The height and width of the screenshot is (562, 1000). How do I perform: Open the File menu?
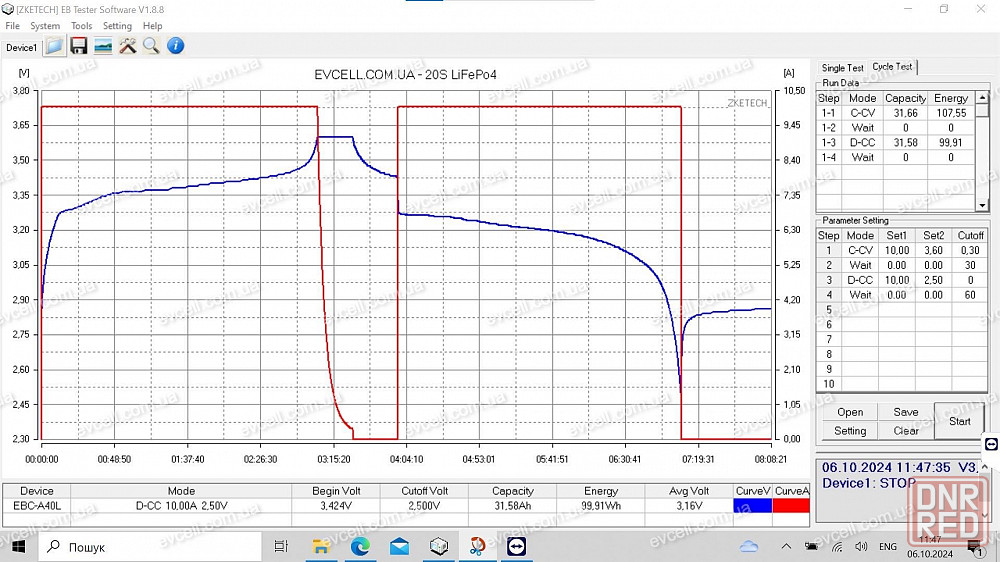13,26
